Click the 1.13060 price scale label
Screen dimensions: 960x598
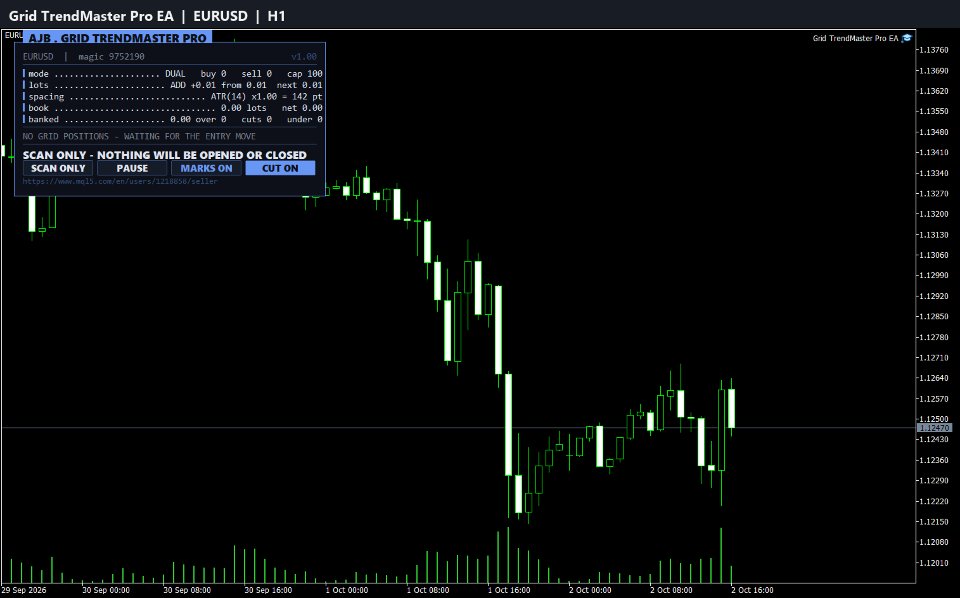(x=934, y=255)
